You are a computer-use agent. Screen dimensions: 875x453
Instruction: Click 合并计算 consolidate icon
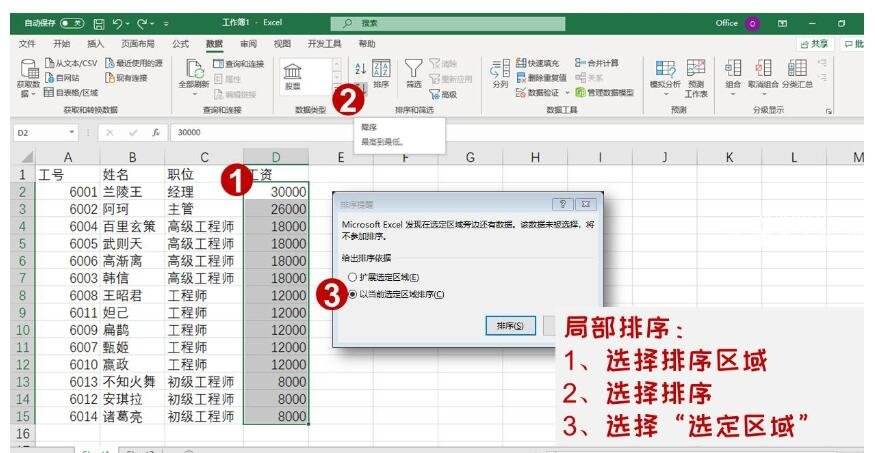[580, 63]
